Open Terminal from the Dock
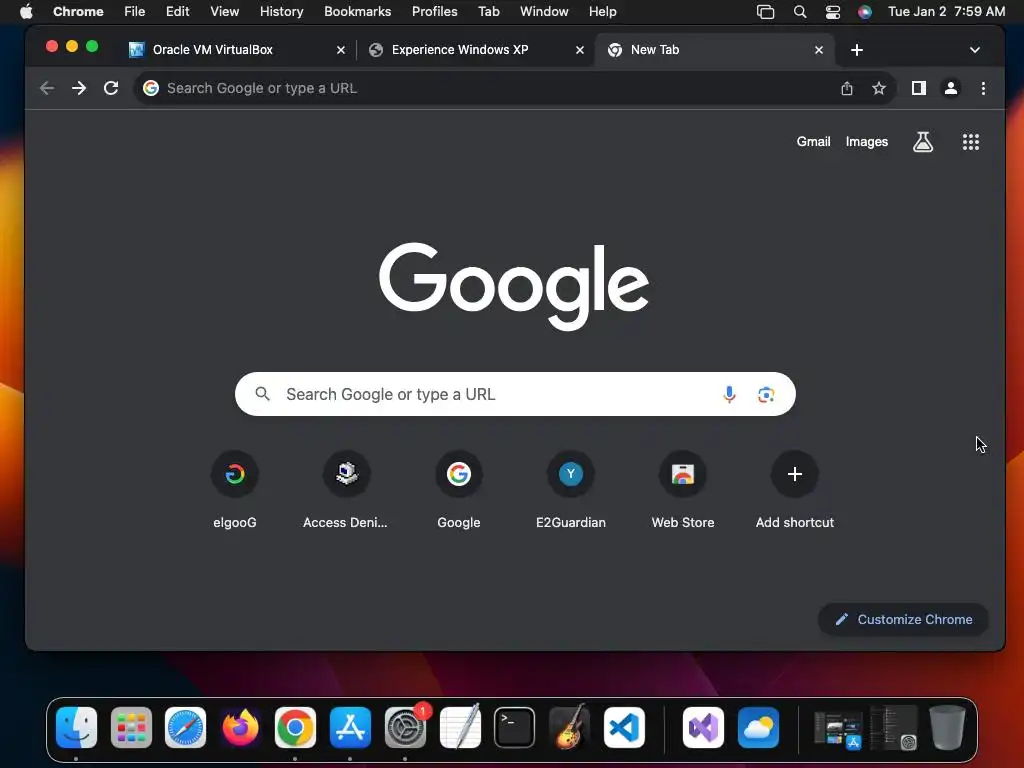Screen dimensions: 1024x768 pyautogui.click(x=515, y=727)
